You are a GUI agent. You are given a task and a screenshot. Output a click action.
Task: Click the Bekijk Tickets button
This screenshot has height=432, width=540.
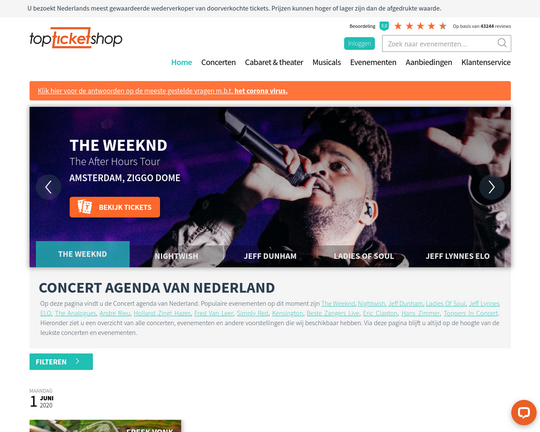coord(115,207)
